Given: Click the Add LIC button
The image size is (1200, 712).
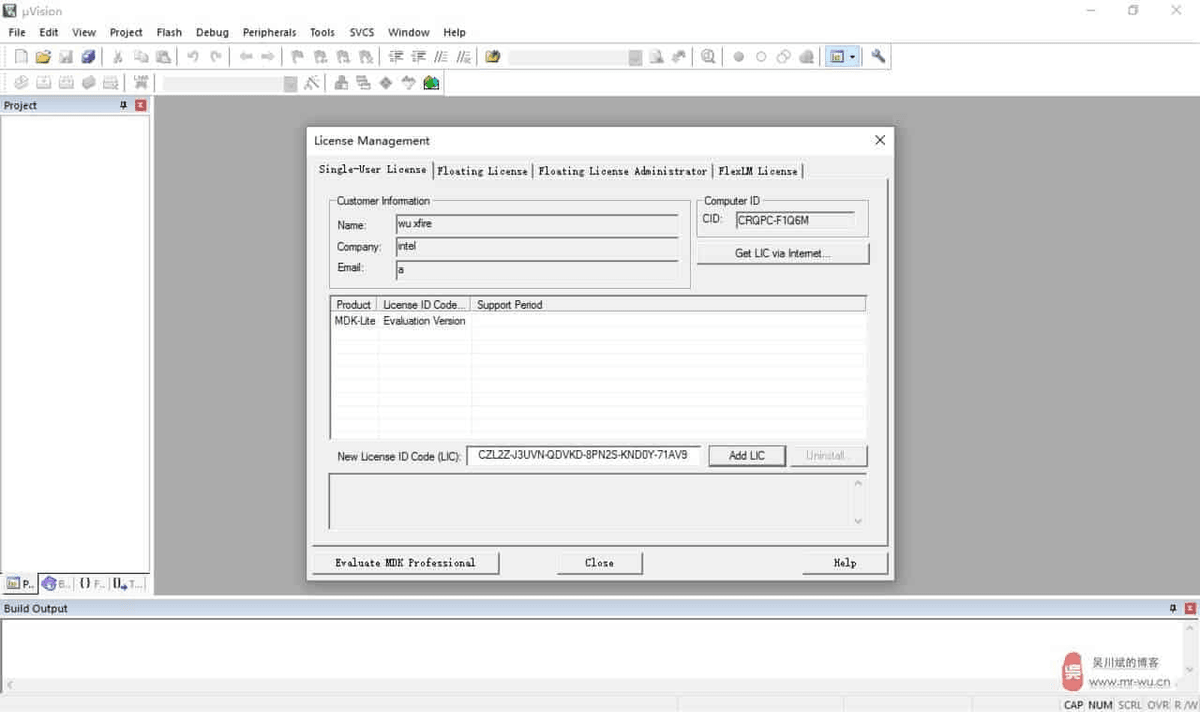Looking at the screenshot, I should 746,456.
